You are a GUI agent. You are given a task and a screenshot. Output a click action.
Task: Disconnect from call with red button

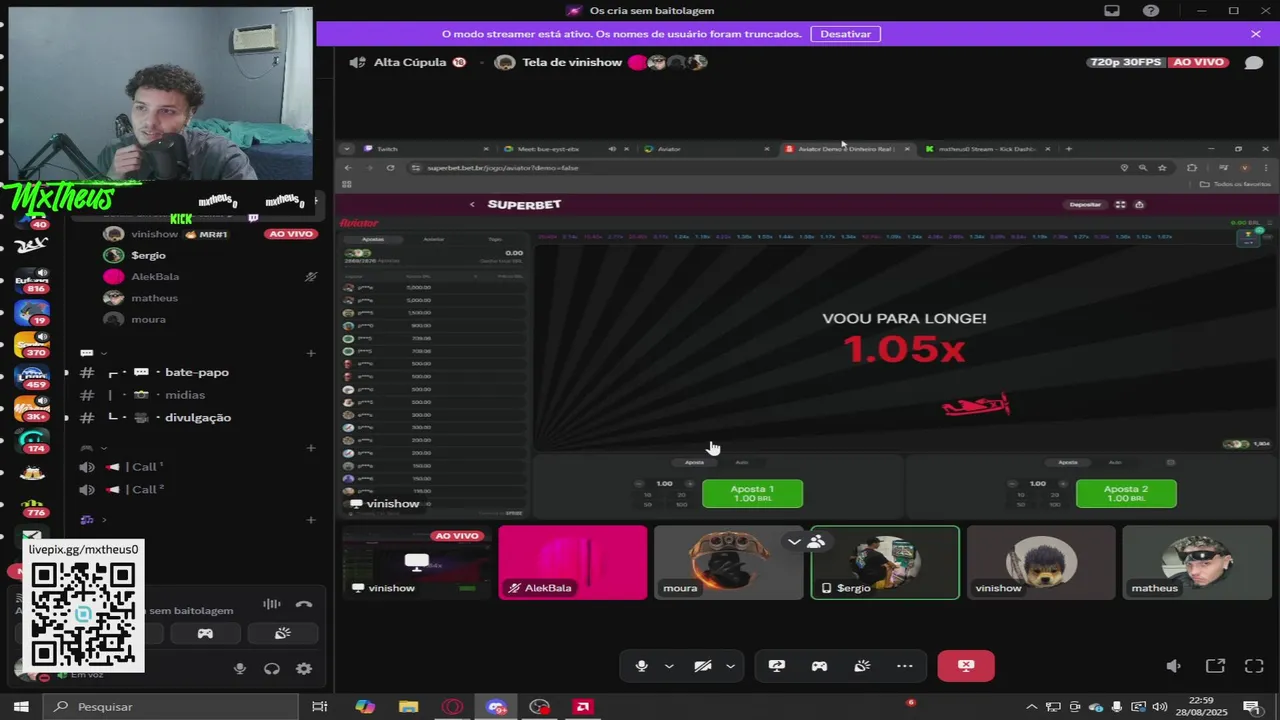coord(966,666)
